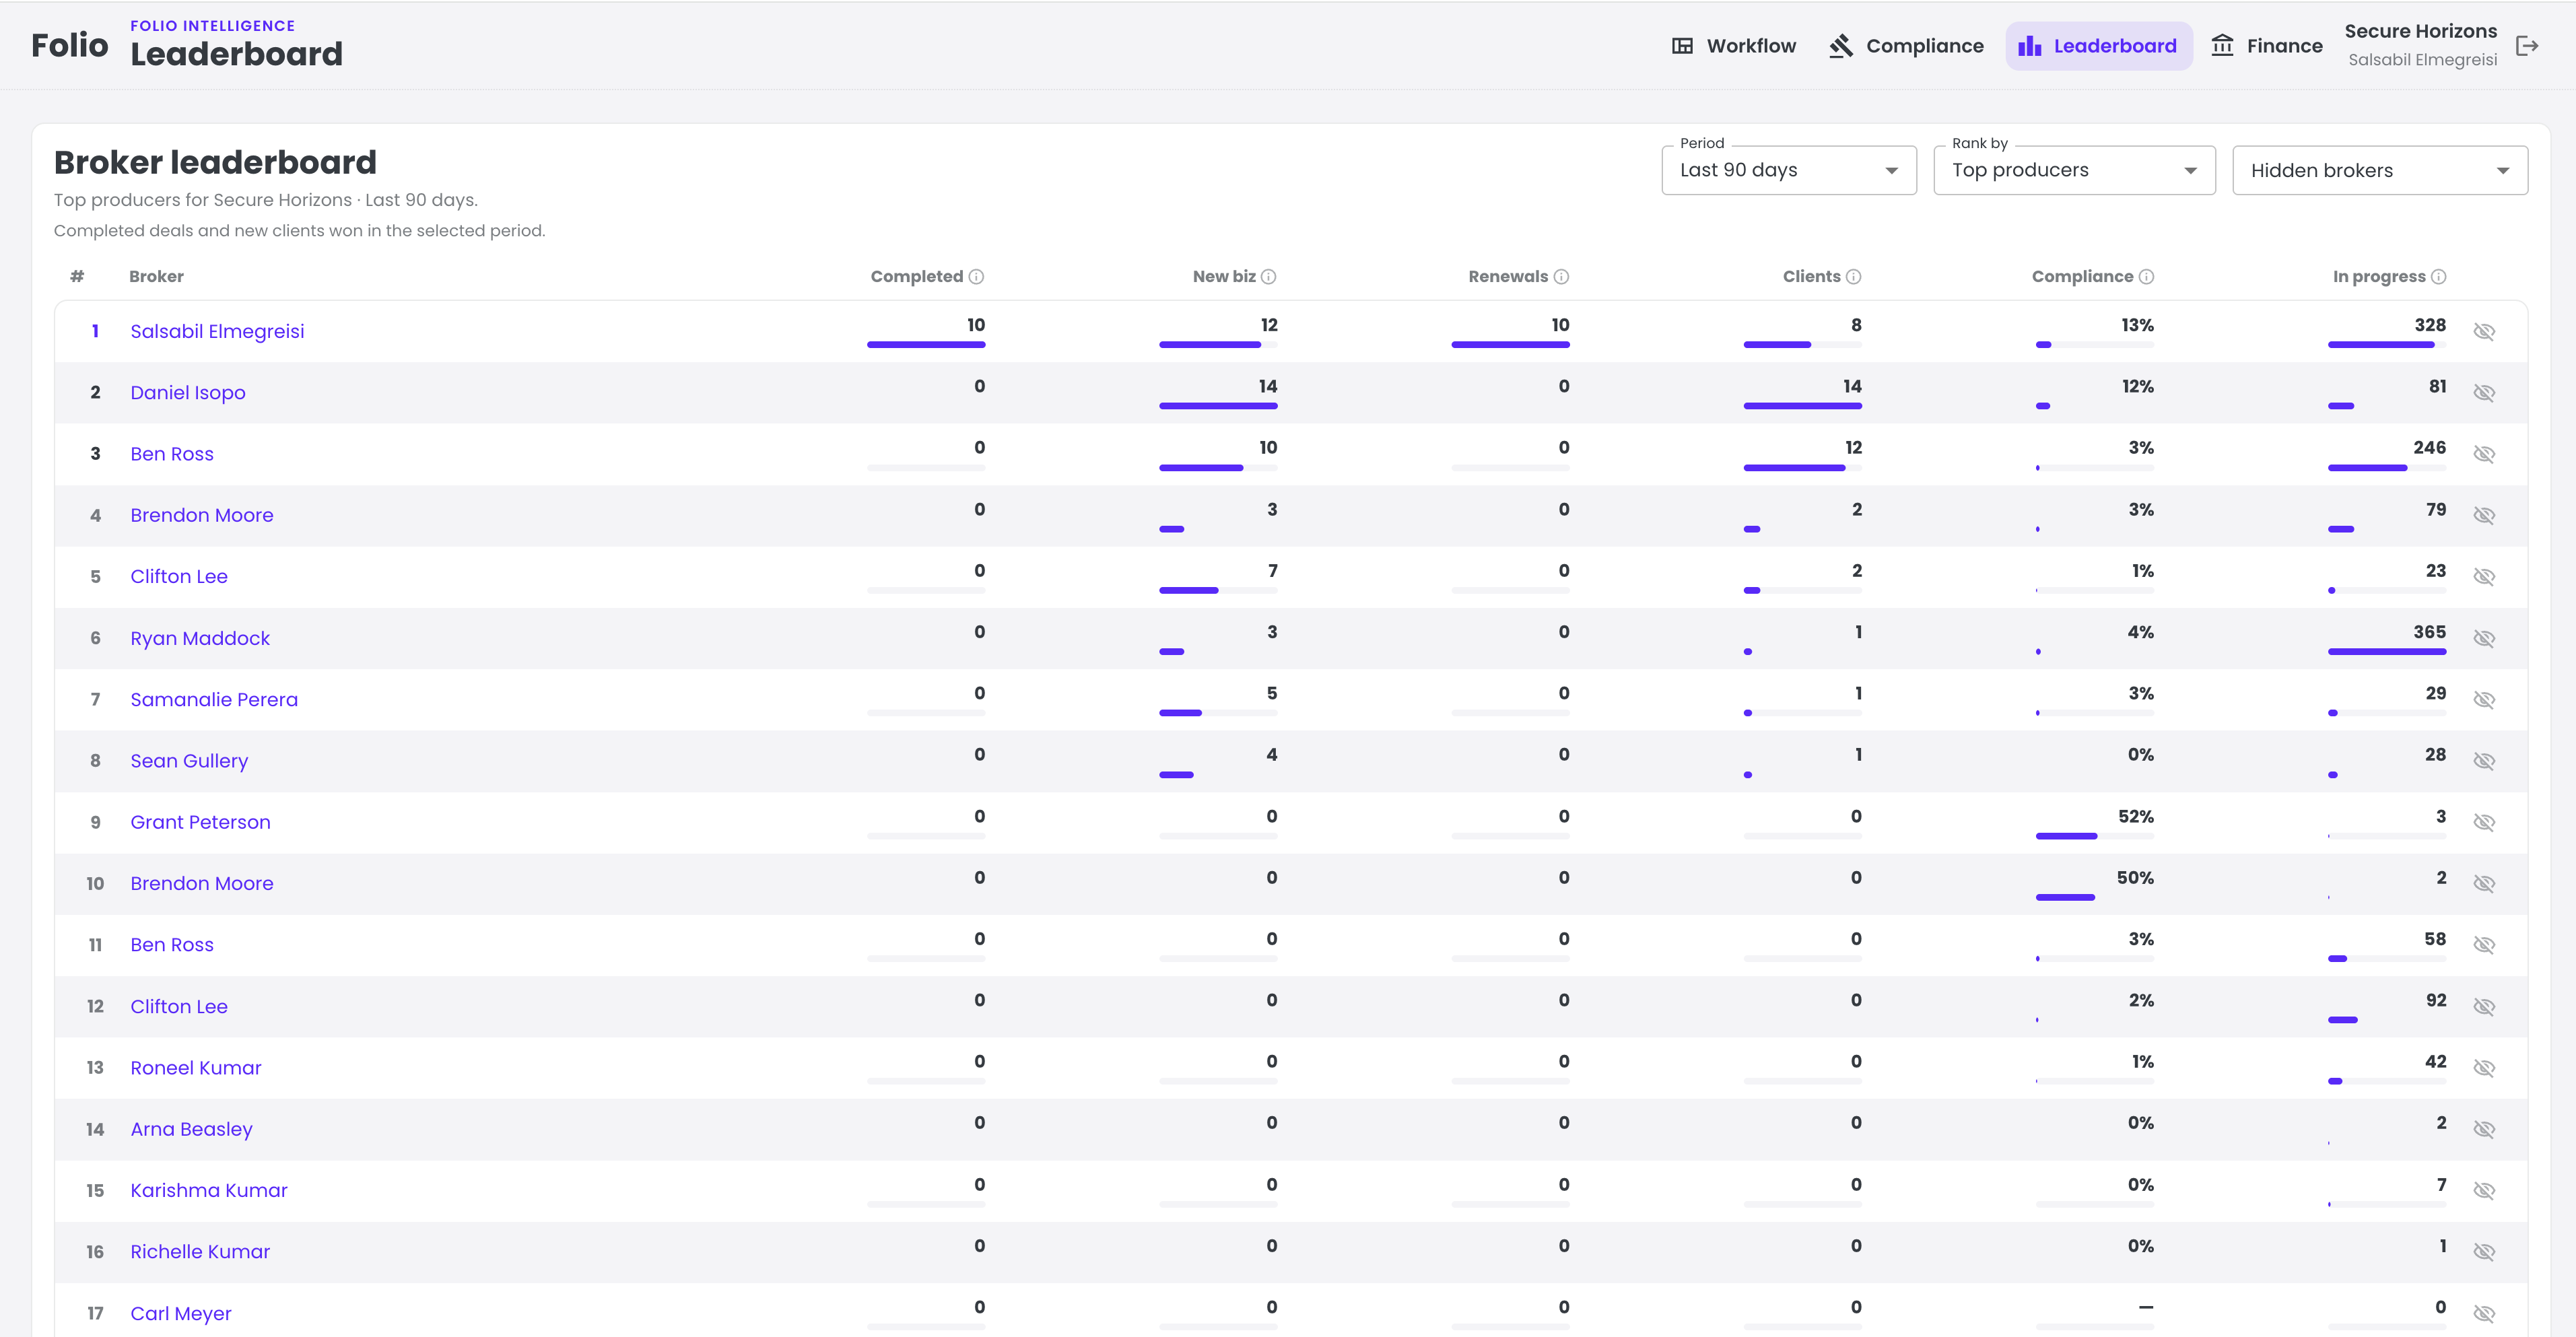The width and height of the screenshot is (2576, 1337).
Task: Hide Carl Meyer from the leaderboard
Action: 2484,1313
